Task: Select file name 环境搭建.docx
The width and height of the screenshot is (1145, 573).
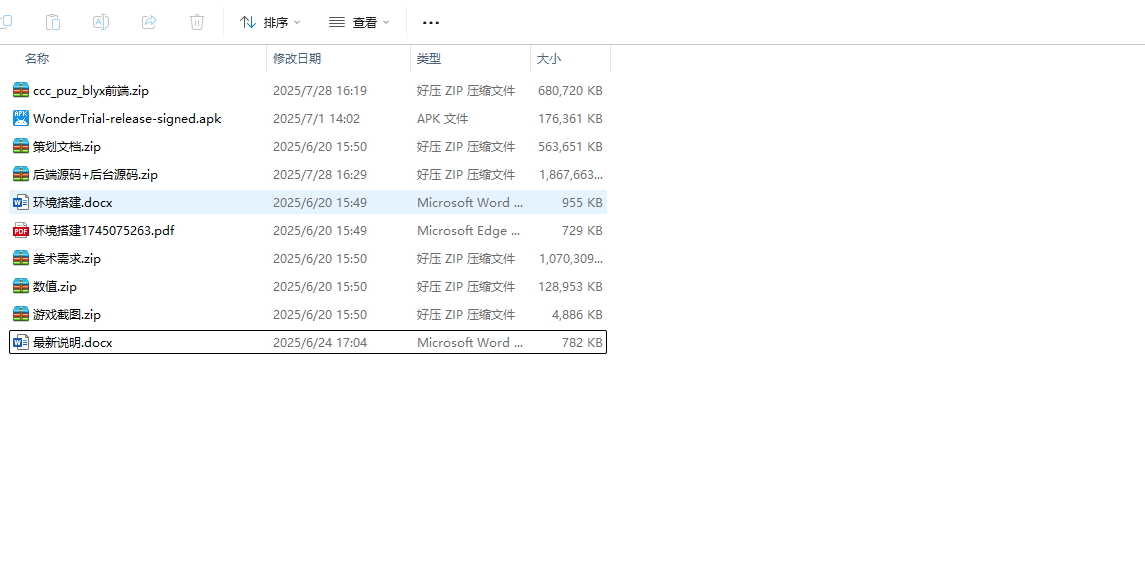Action: [72, 202]
